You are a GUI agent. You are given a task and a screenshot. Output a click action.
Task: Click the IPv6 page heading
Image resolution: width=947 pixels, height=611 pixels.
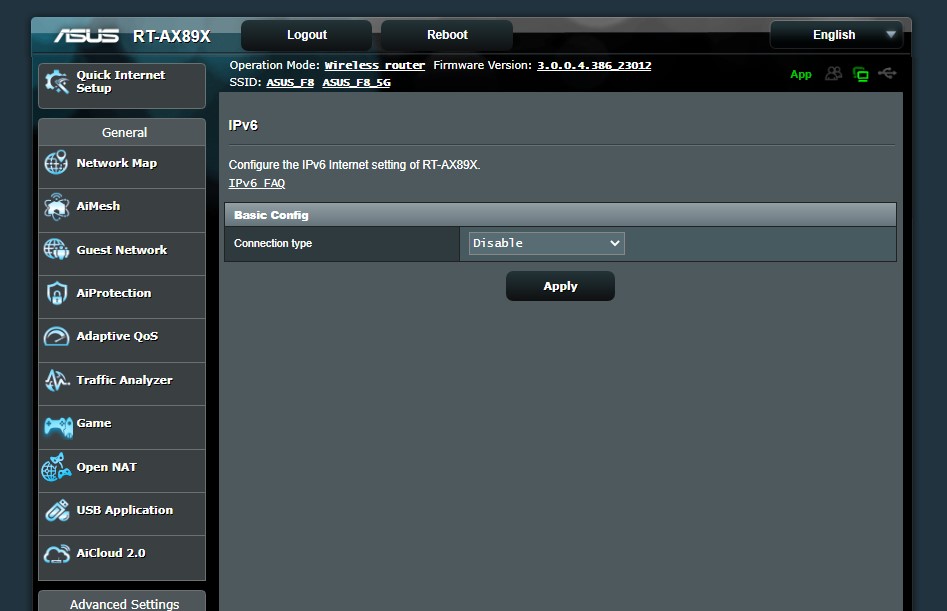[x=243, y=126]
